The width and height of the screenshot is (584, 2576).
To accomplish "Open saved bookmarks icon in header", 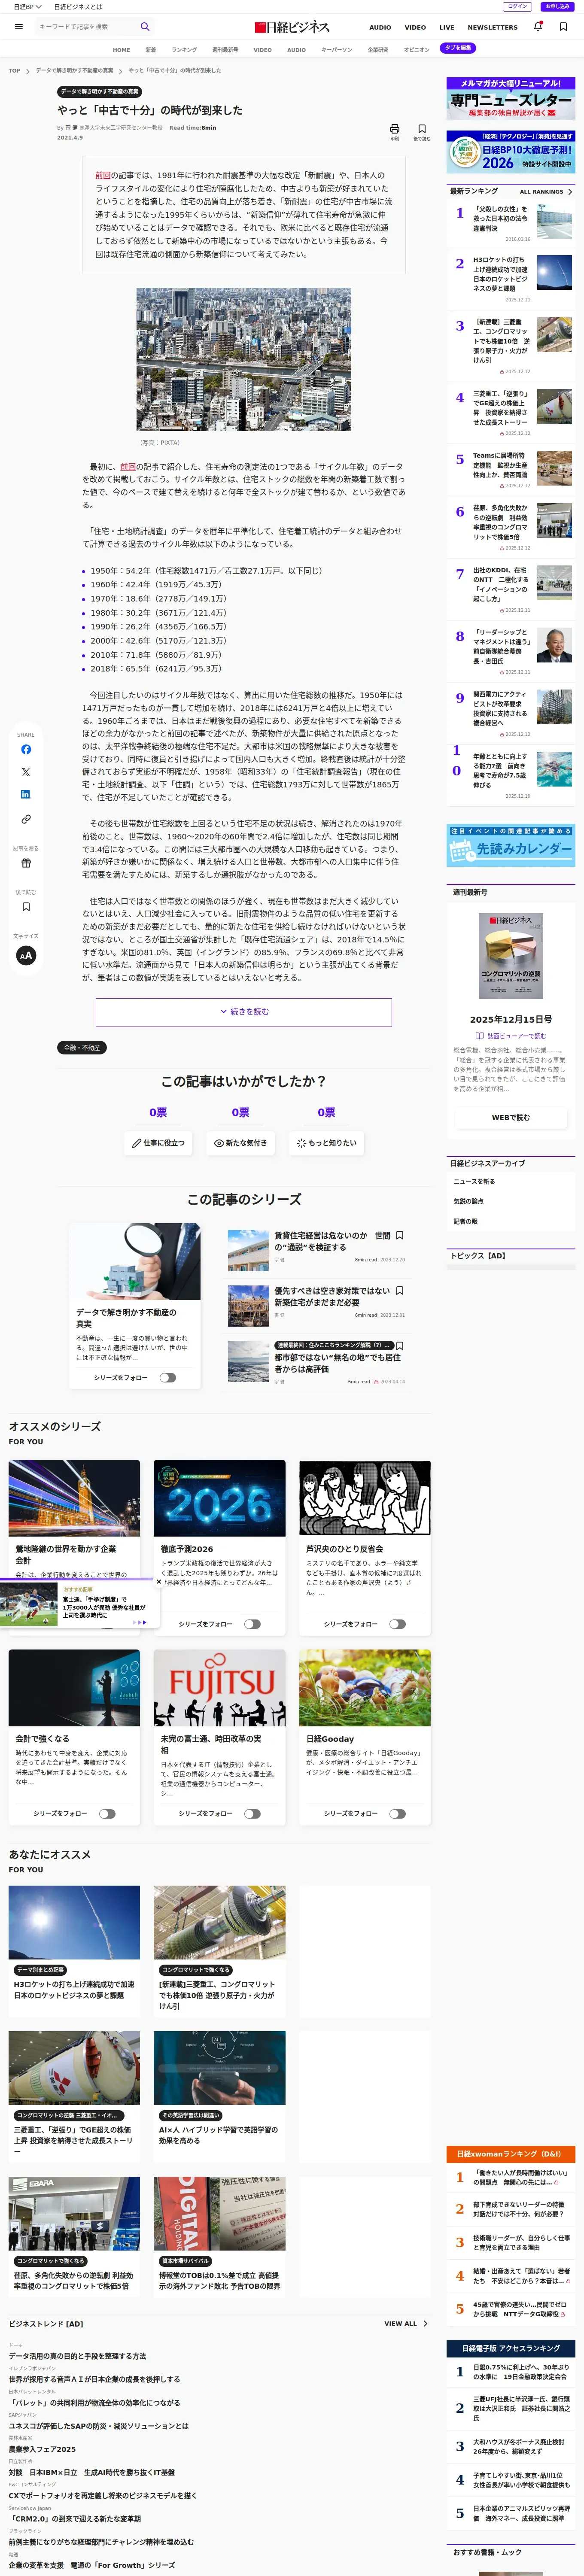I will tap(563, 27).
